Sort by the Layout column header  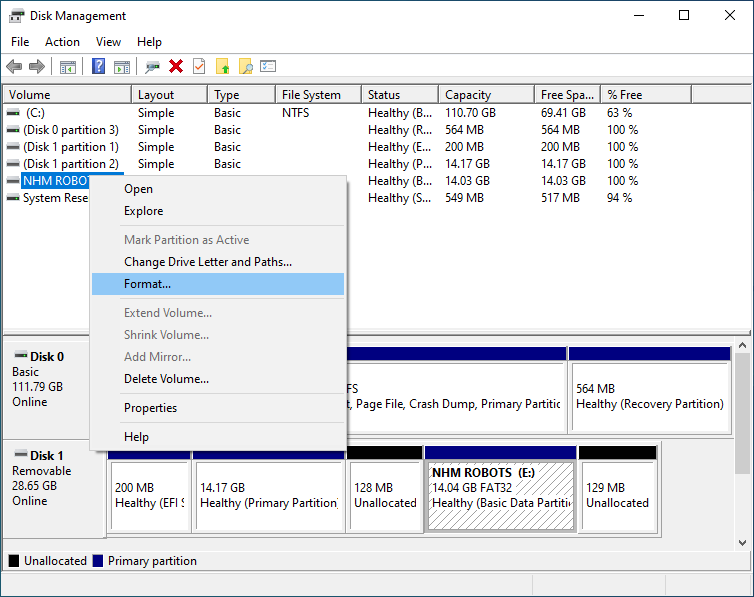(x=170, y=95)
